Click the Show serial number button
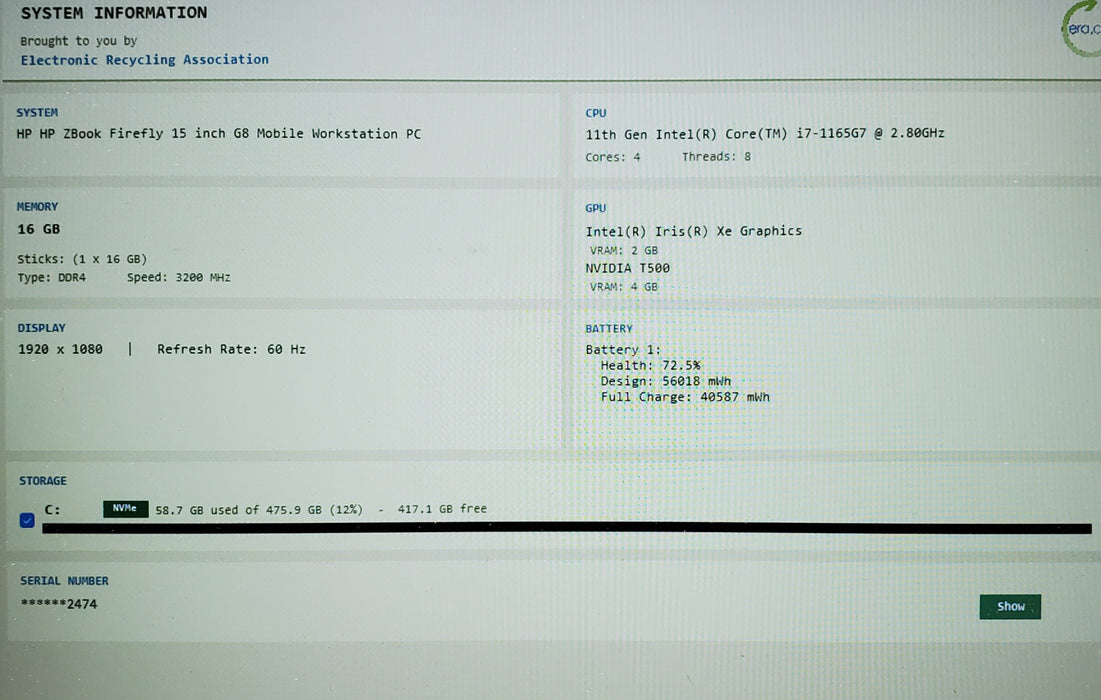 click(x=1010, y=607)
